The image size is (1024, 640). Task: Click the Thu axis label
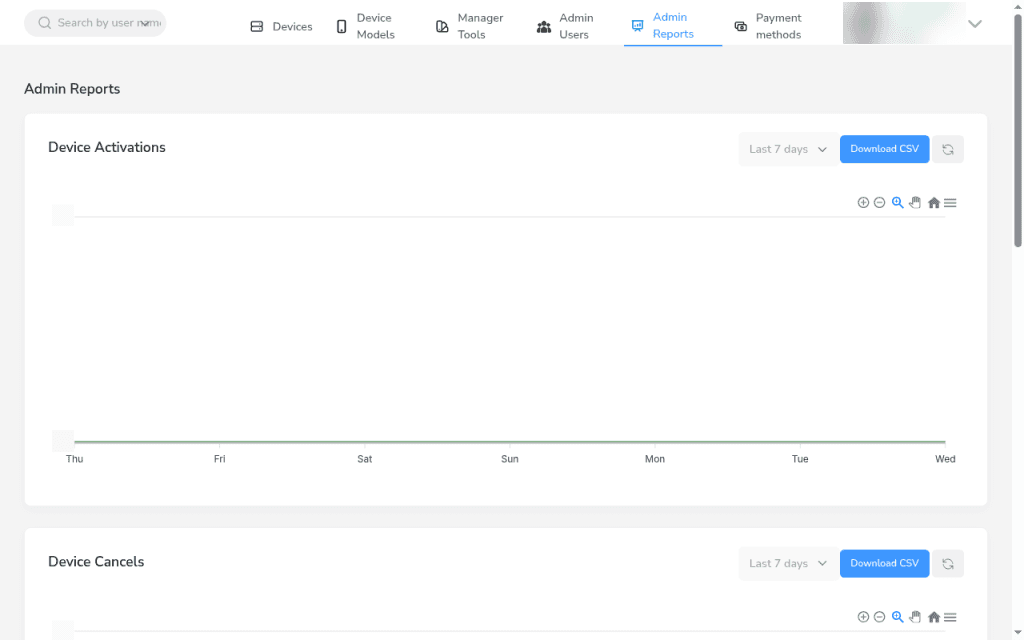(x=74, y=459)
